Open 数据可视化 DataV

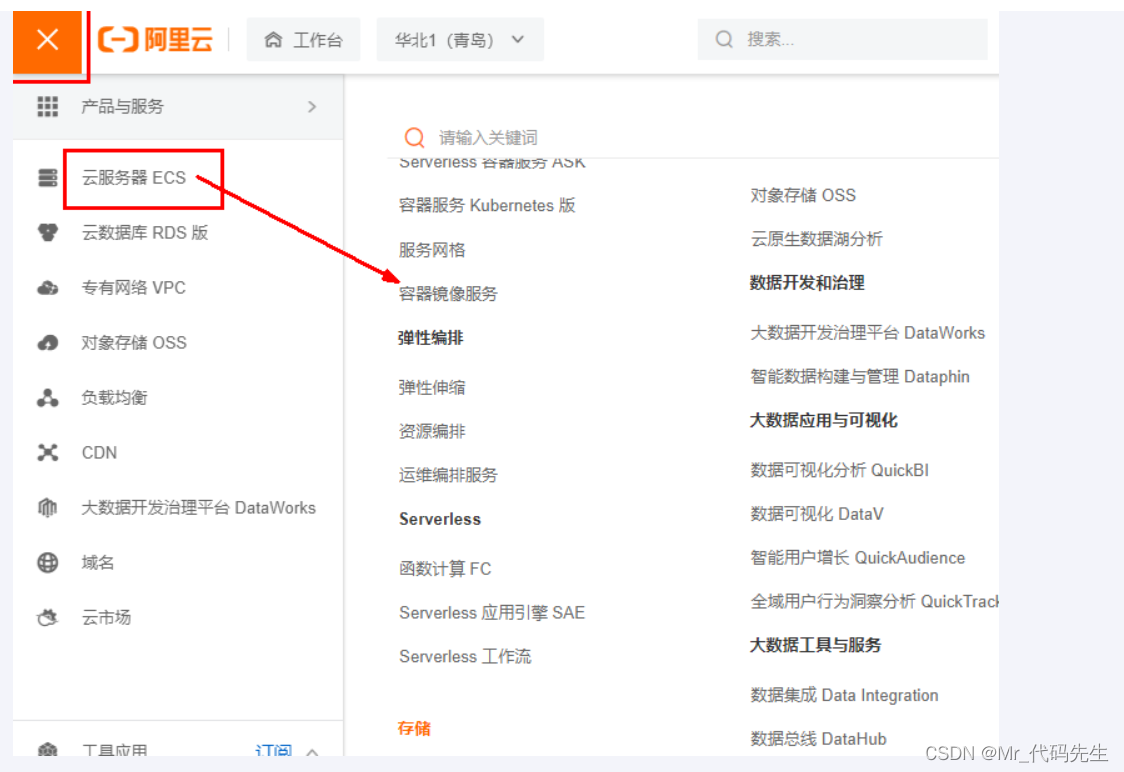pos(816,514)
